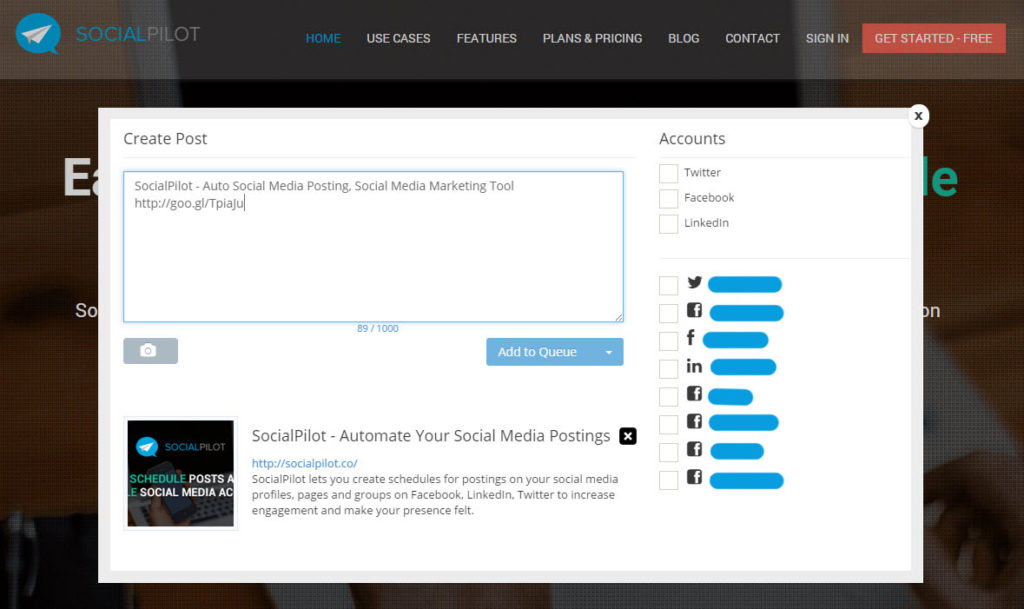Click the Schedule Posts preview thumbnail image
Screen dimensions: 1024x609
click(180, 472)
